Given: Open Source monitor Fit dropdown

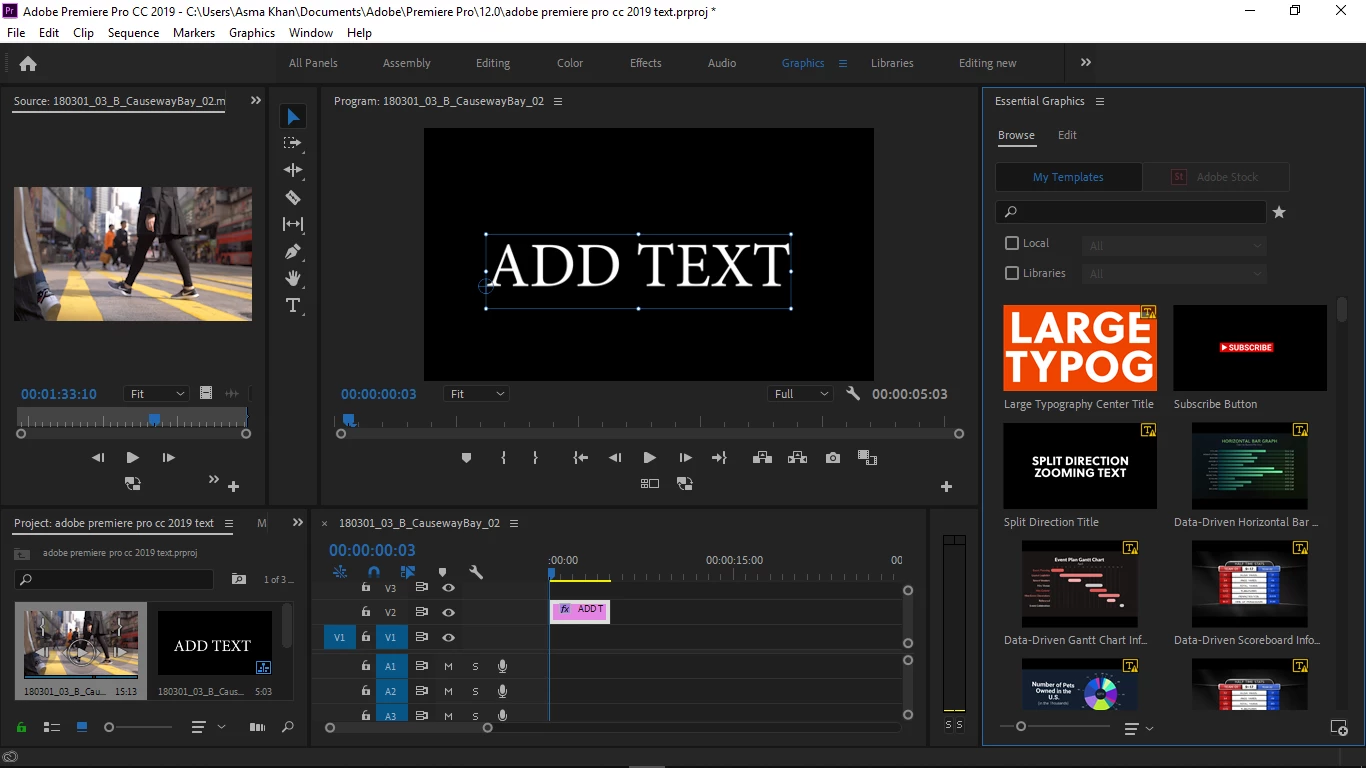Looking at the screenshot, I should (157, 394).
